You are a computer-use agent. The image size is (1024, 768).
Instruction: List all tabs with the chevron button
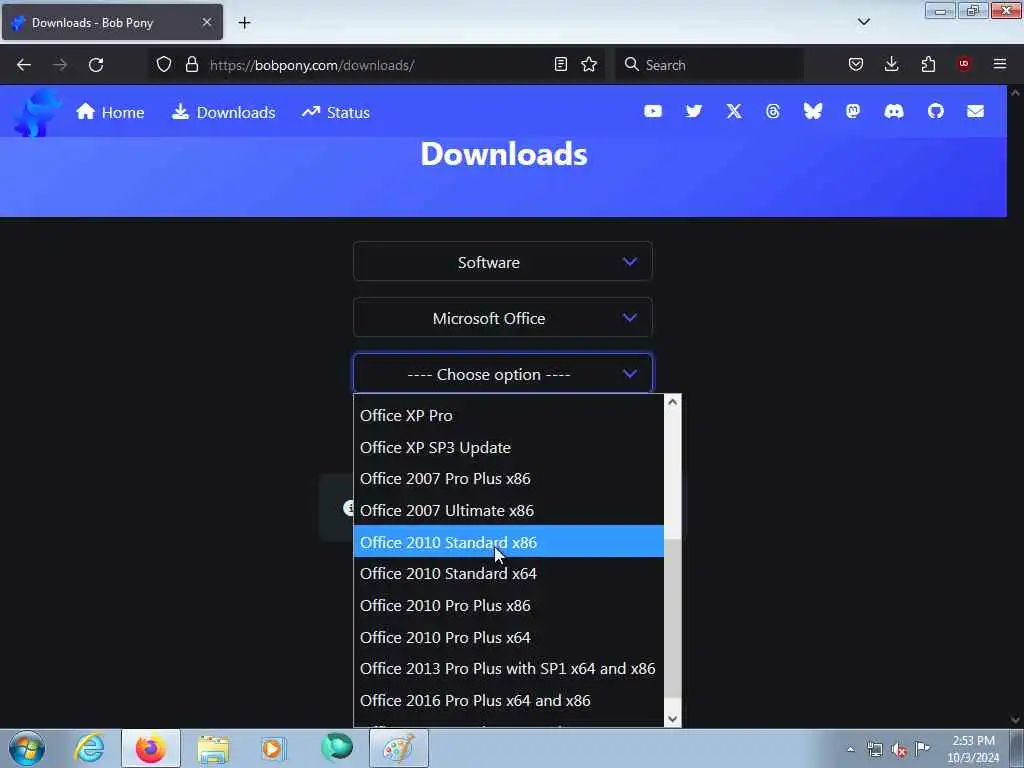click(863, 22)
